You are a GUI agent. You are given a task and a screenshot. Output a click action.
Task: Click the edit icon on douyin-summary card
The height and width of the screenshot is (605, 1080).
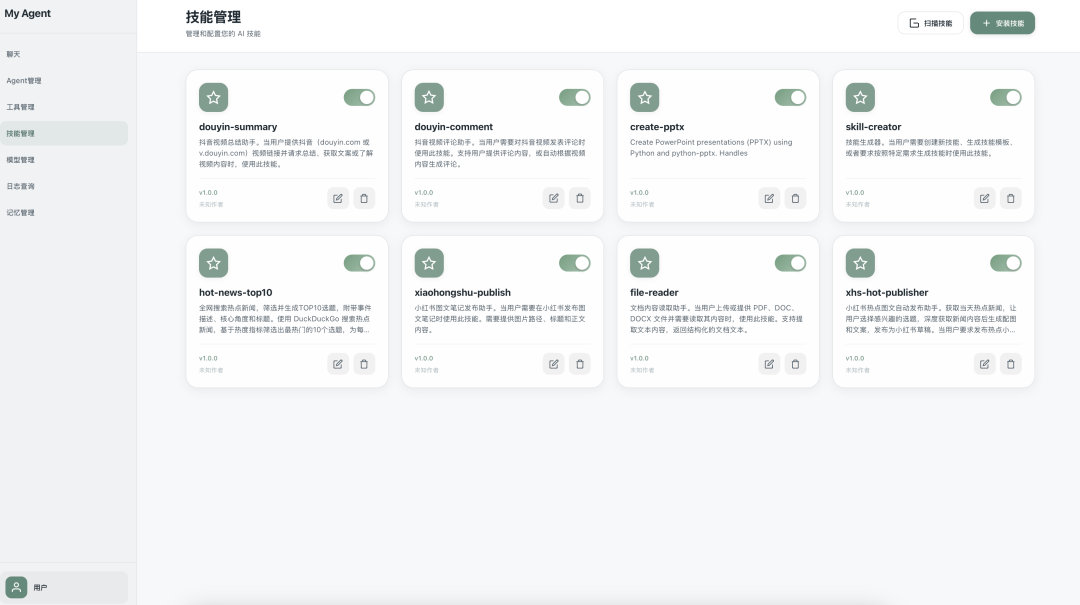[338, 198]
